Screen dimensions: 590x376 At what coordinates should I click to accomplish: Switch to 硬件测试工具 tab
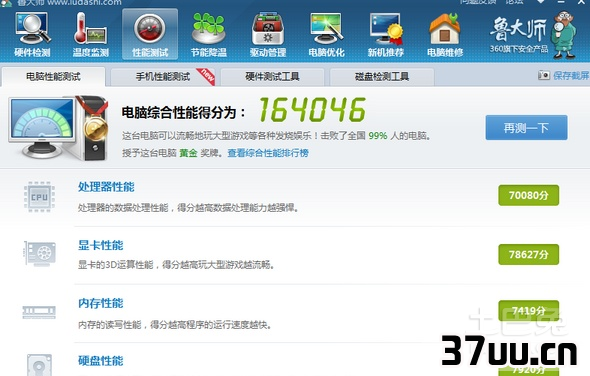tap(272, 77)
